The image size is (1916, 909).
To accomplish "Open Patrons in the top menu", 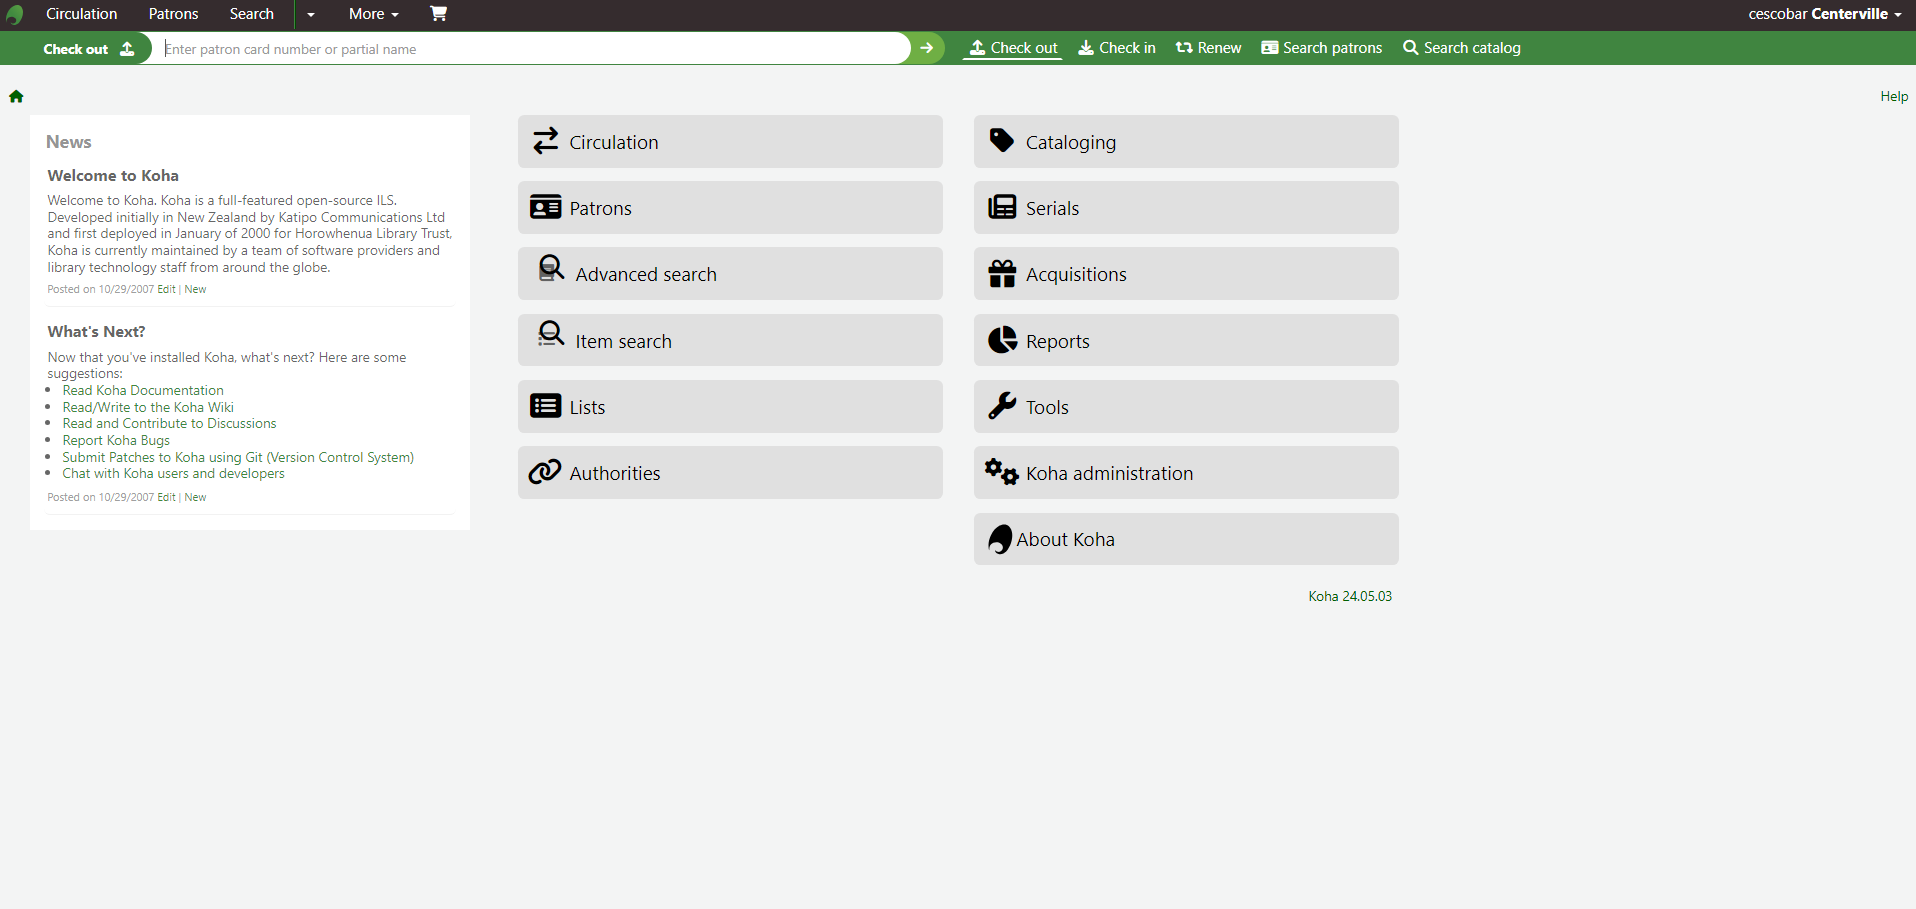I will (x=174, y=14).
